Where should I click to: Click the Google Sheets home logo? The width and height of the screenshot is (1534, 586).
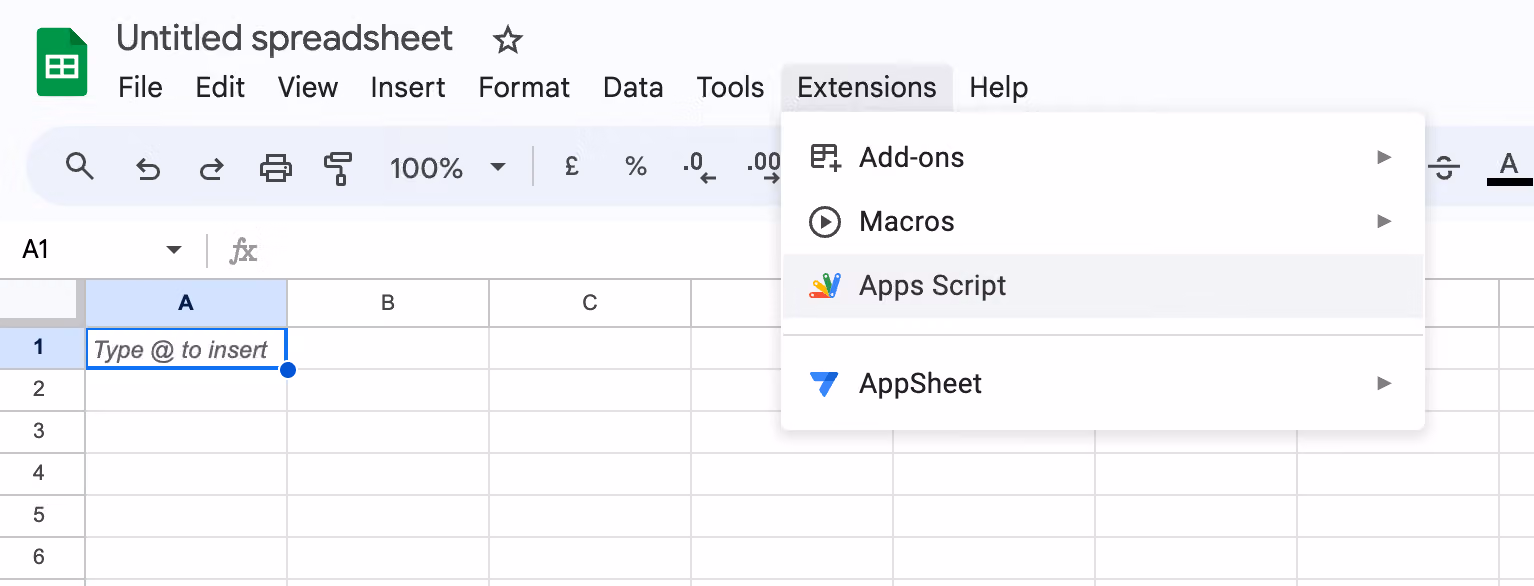click(x=62, y=62)
